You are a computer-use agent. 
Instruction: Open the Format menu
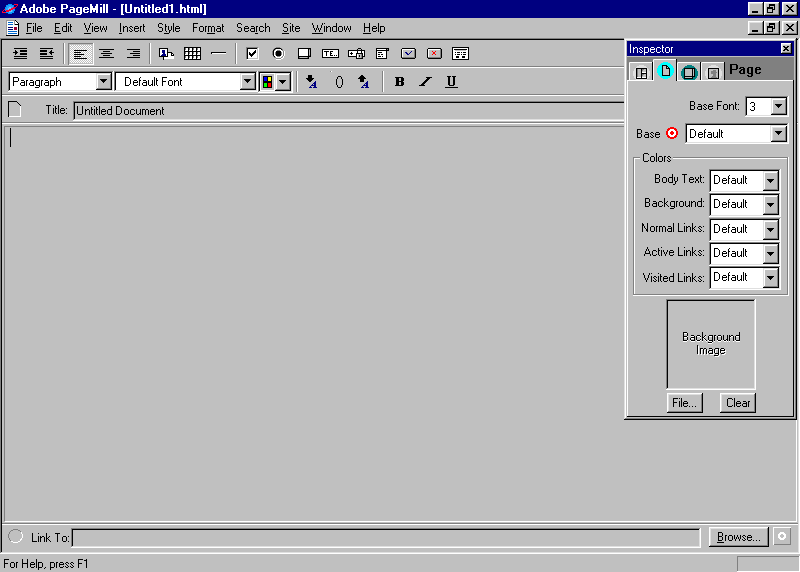coord(208,28)
